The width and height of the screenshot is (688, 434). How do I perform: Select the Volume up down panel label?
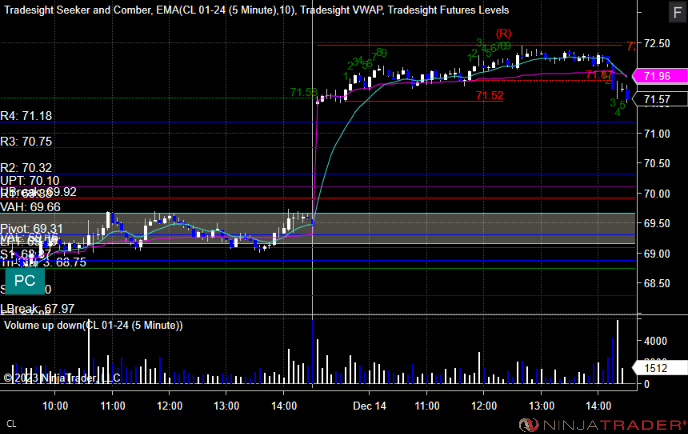point(93,325)
